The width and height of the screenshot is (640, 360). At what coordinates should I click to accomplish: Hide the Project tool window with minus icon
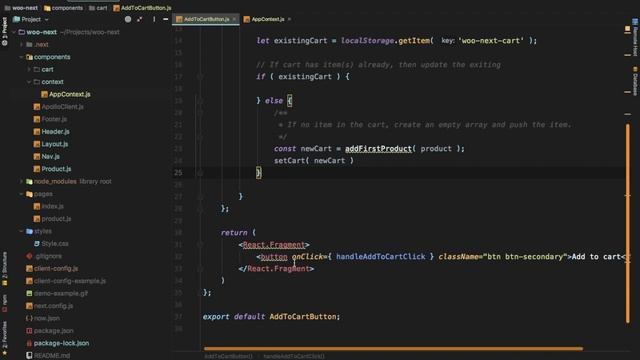coord(165,19)
